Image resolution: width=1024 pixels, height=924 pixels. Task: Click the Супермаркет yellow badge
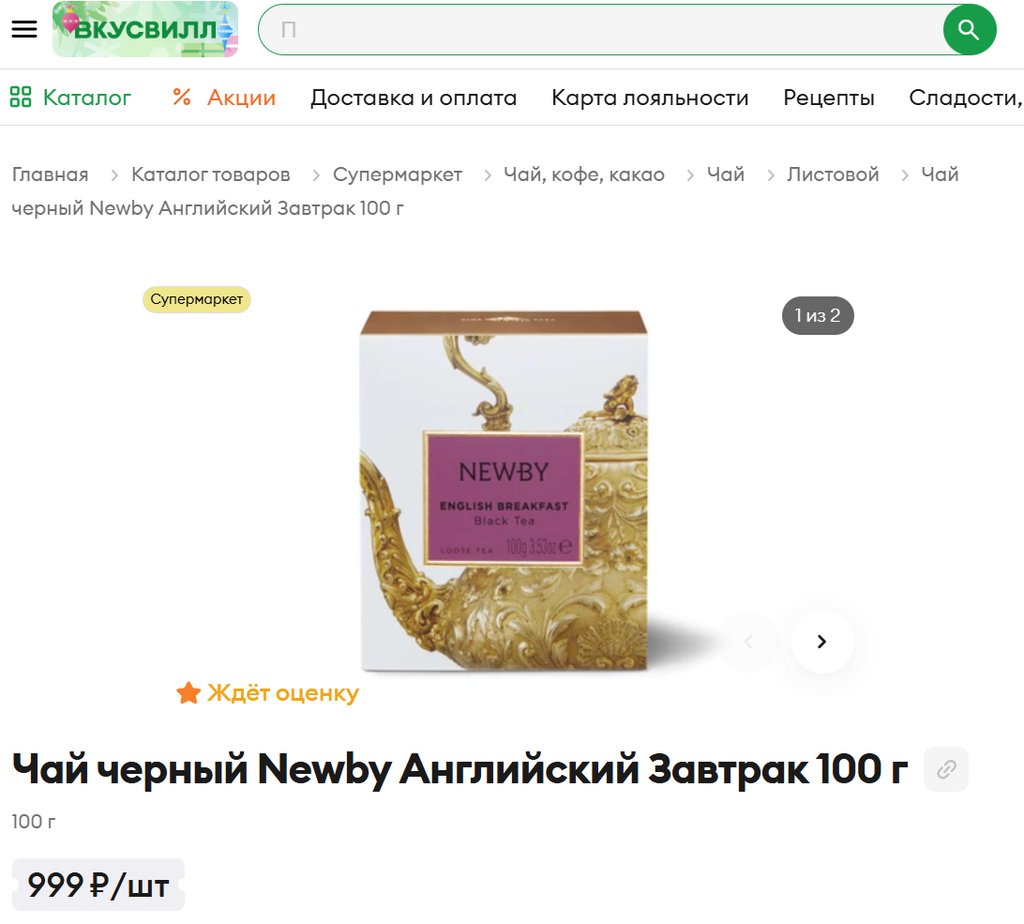[197, 299]
